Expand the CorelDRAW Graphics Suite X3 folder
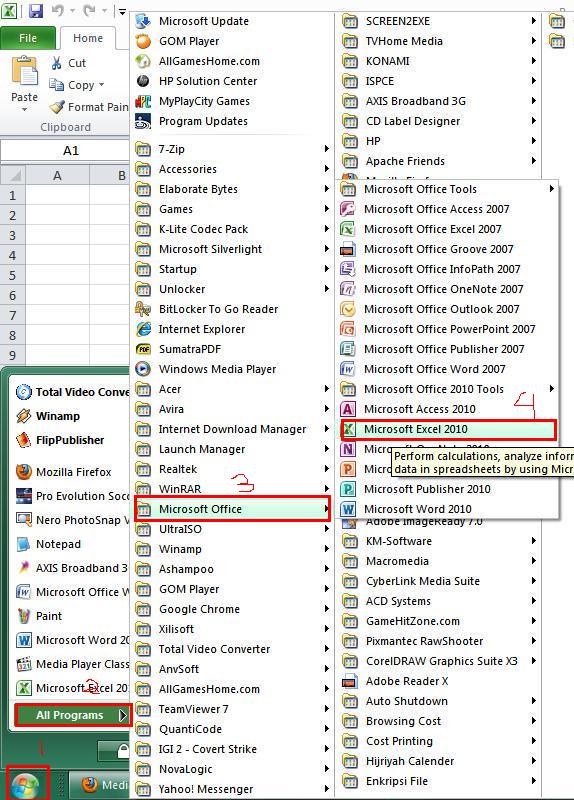 coord(440,661)
